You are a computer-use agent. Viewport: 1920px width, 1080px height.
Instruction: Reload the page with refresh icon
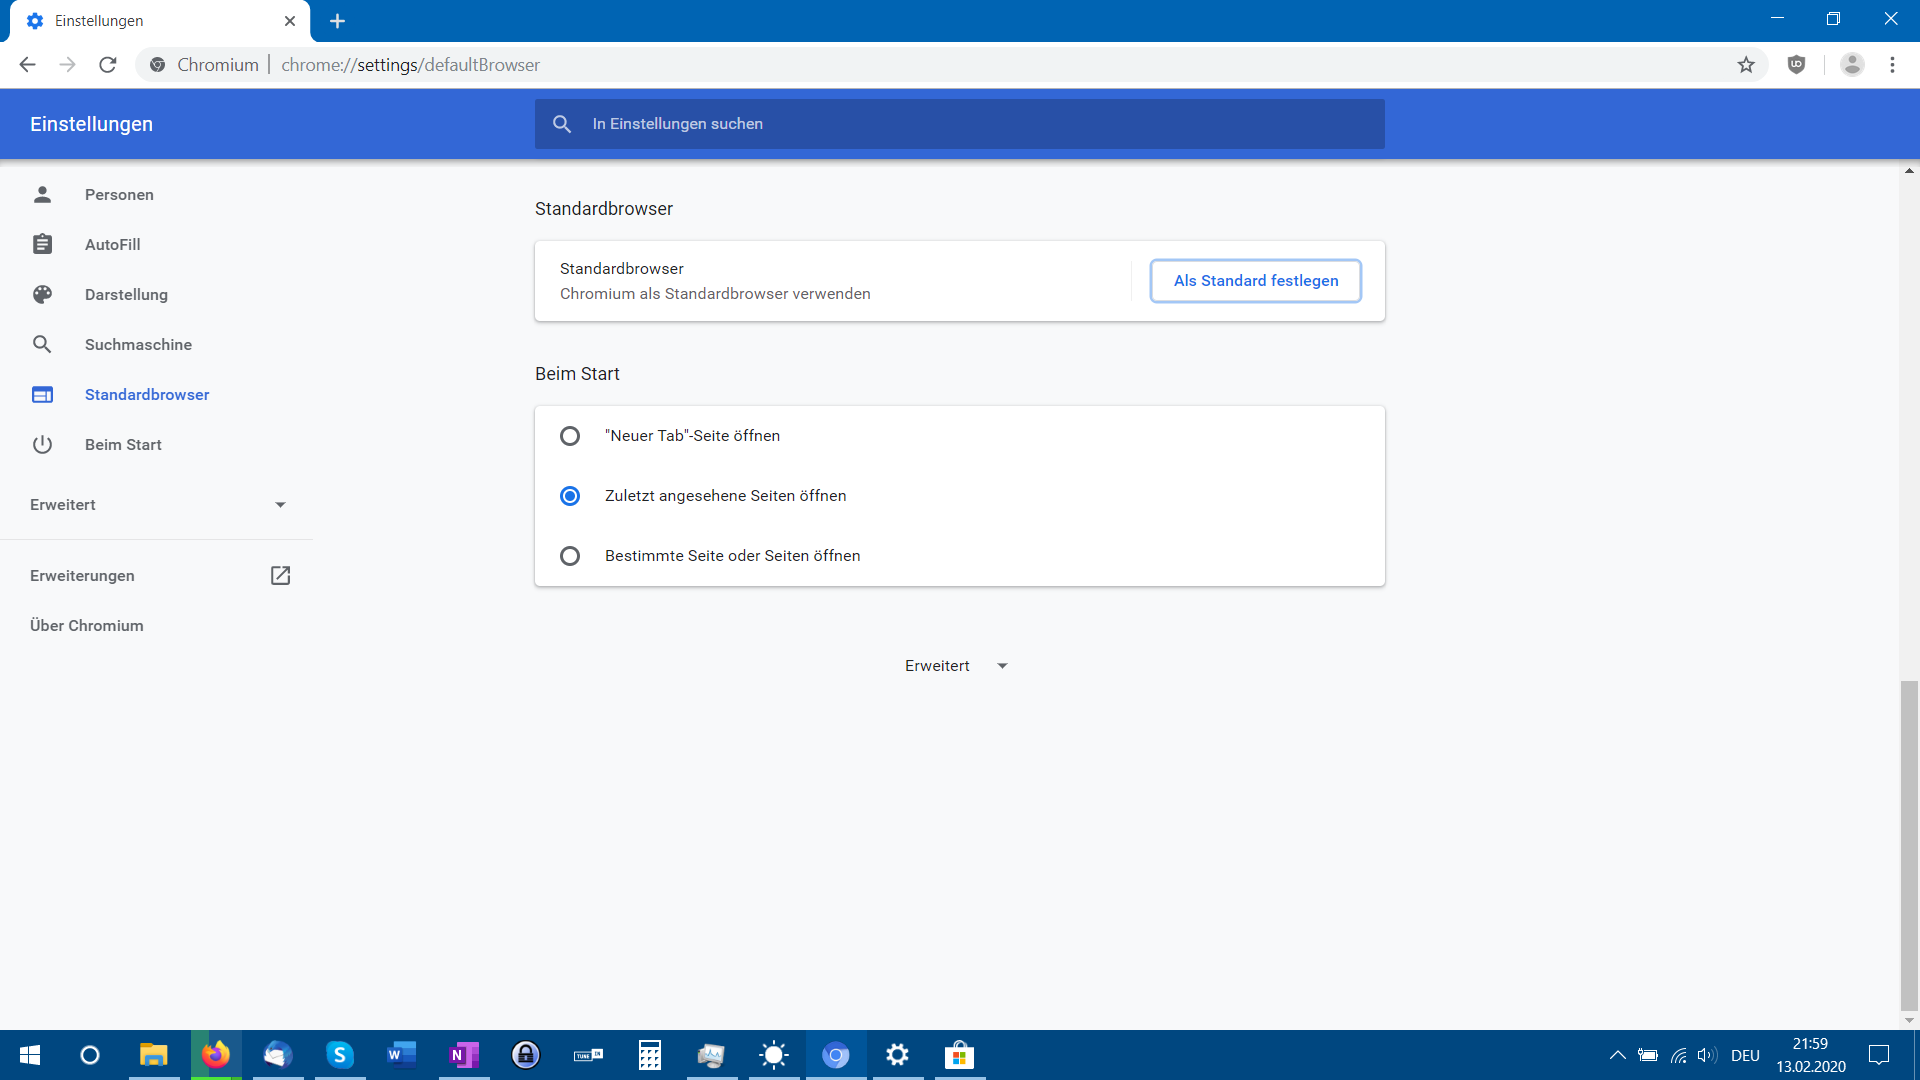(108, 65)
